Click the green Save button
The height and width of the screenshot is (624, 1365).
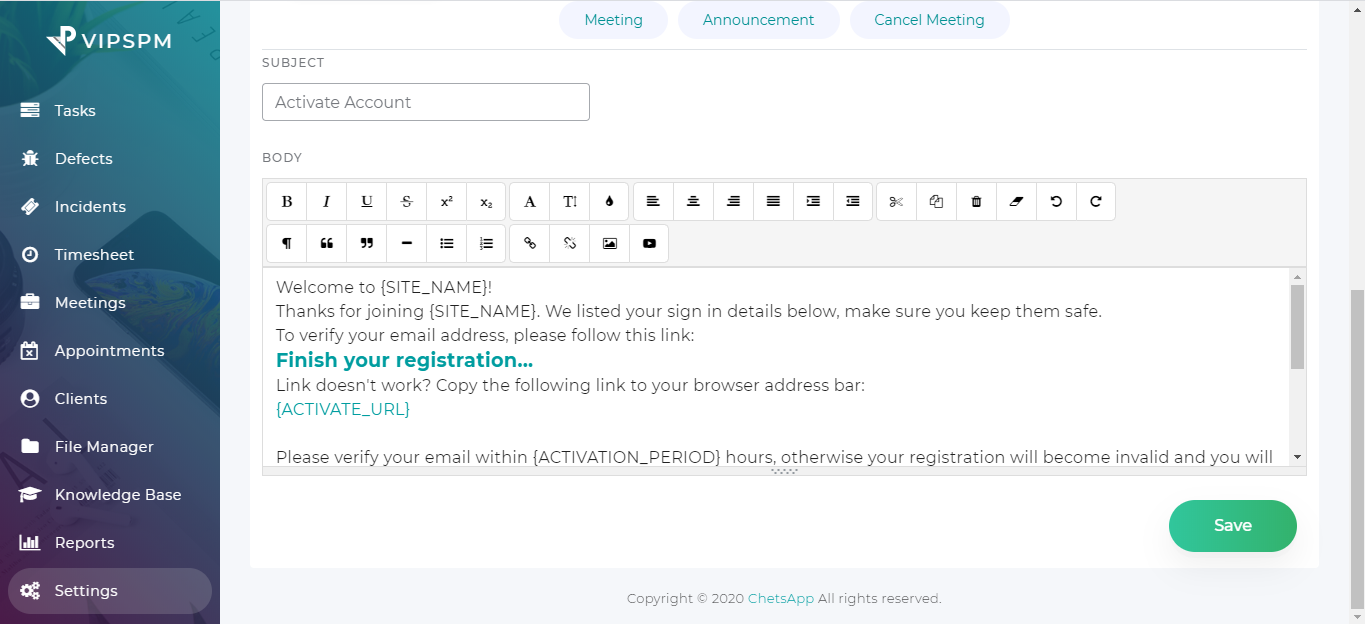1232,526
